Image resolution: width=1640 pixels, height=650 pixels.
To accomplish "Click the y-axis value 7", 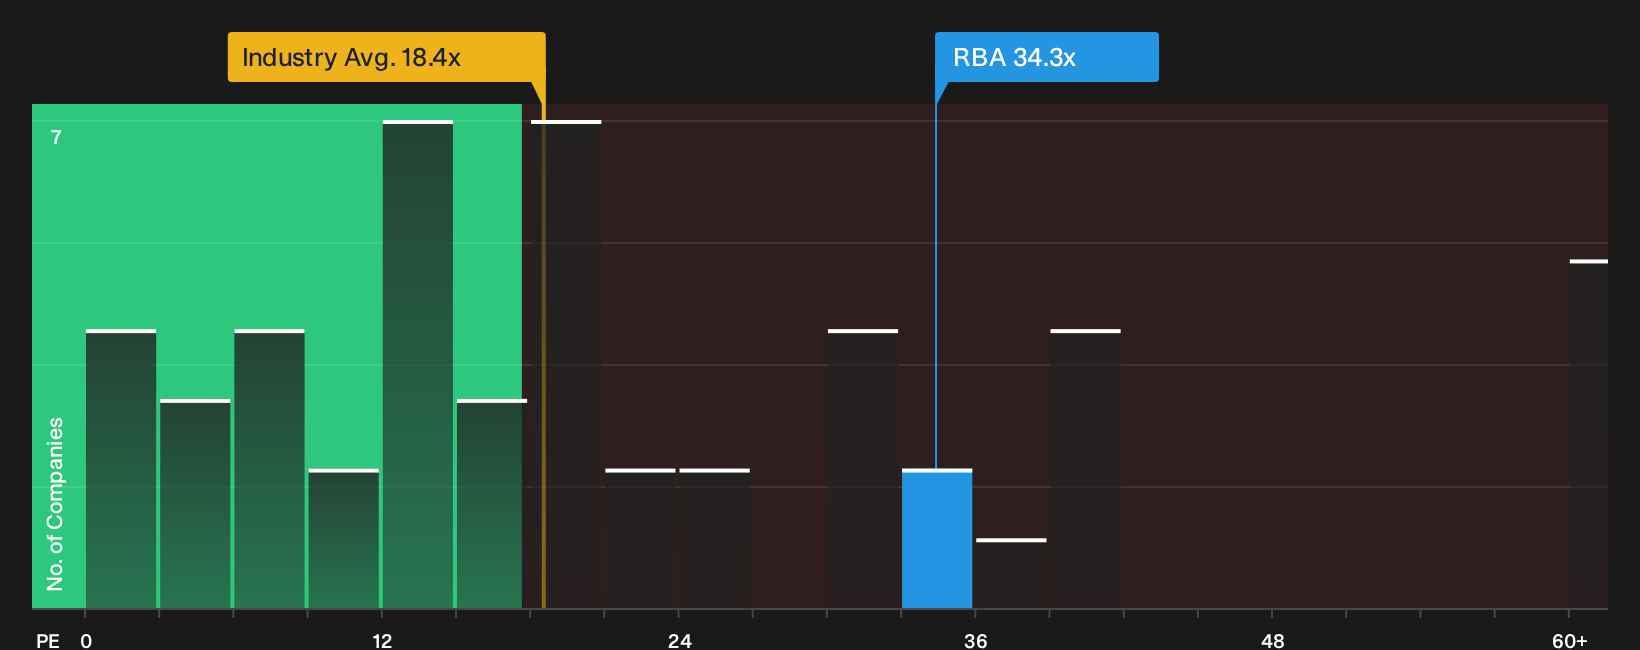I will click(x=56, y=138).
